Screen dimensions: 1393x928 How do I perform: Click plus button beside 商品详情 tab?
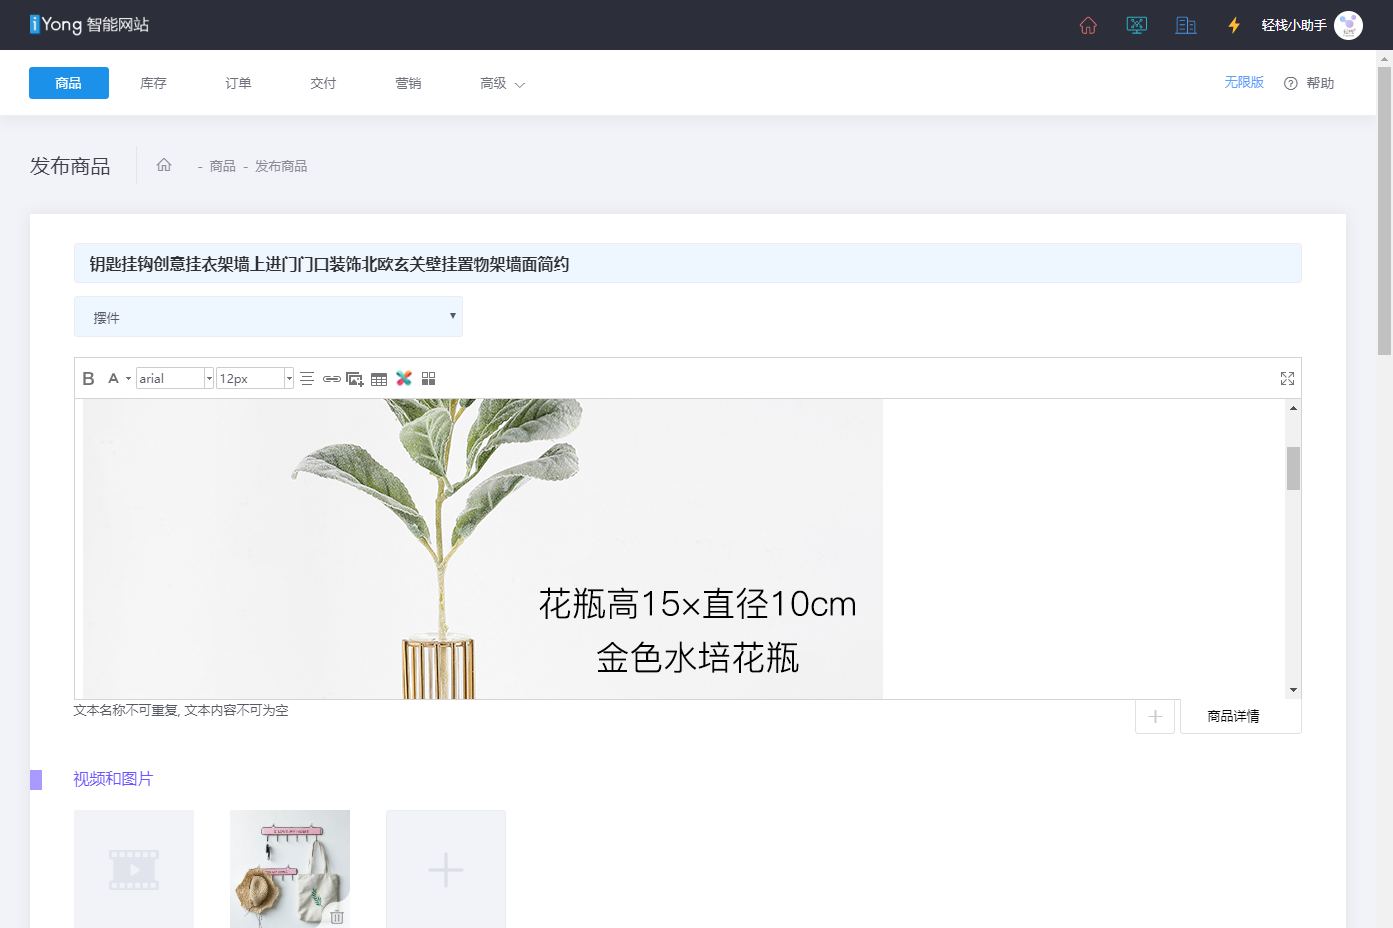[x=1155, y=716]
